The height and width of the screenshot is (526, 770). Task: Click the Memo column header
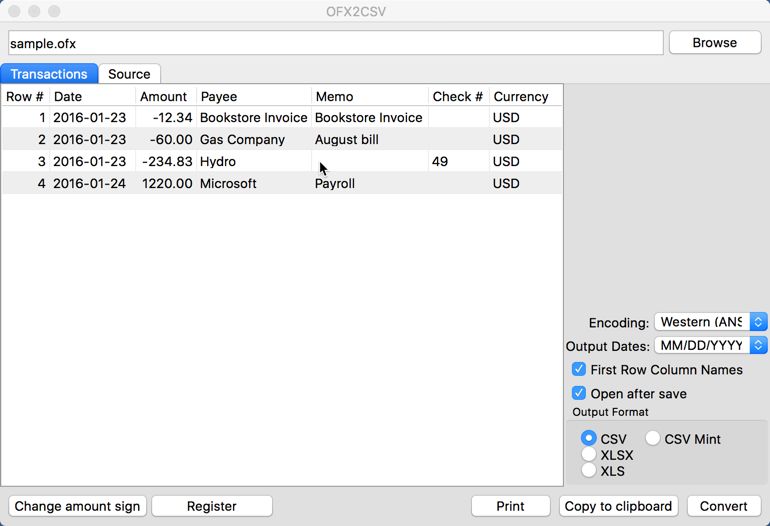pyautogui.click(x=370, y=96)
